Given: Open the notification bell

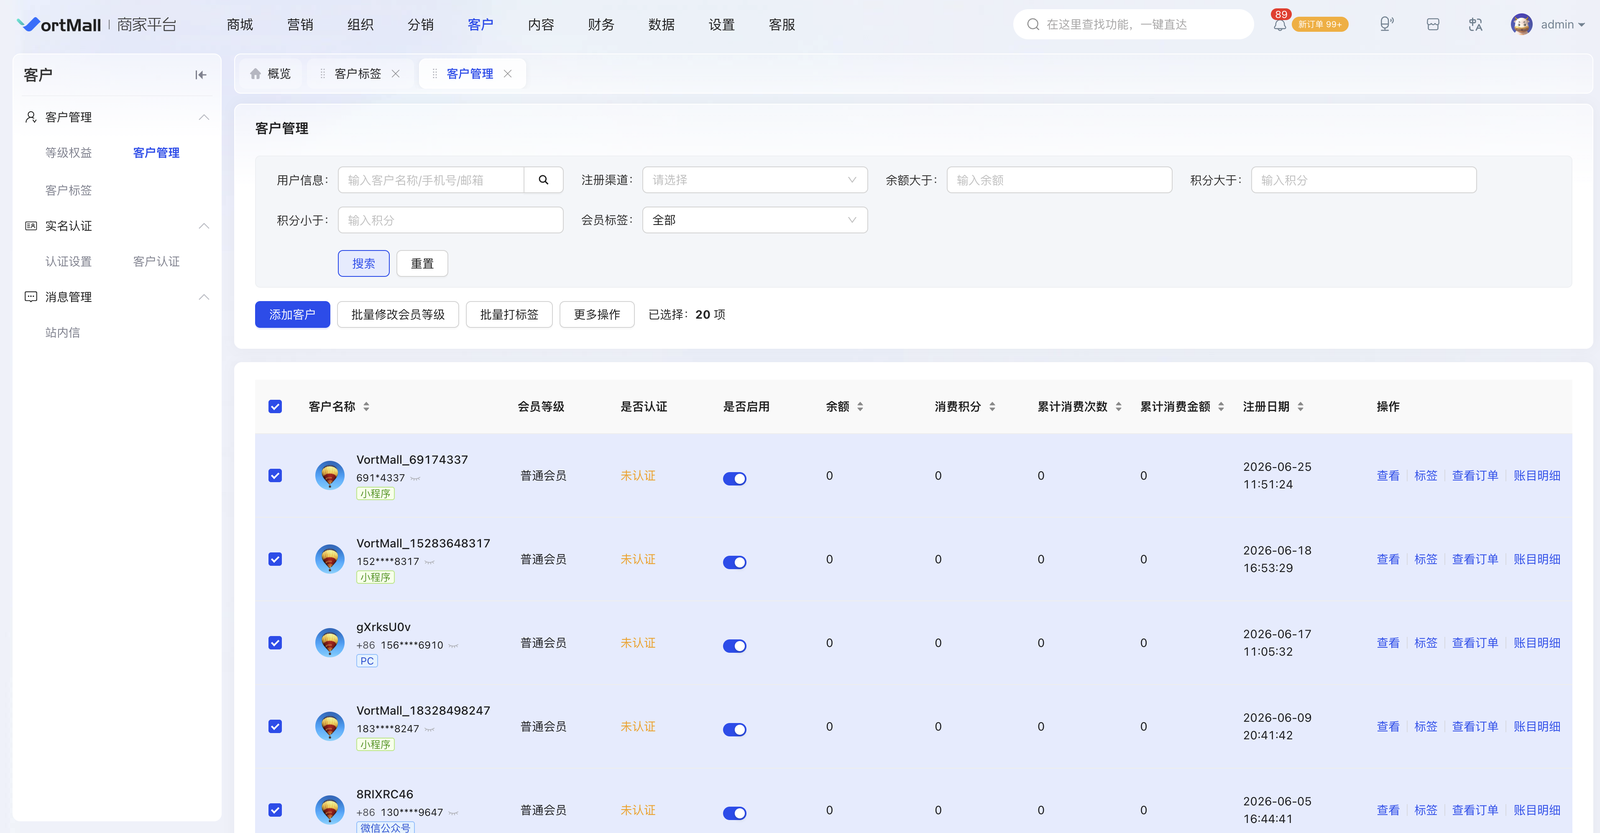Looking at the screenshot, I should [1280, 25].
